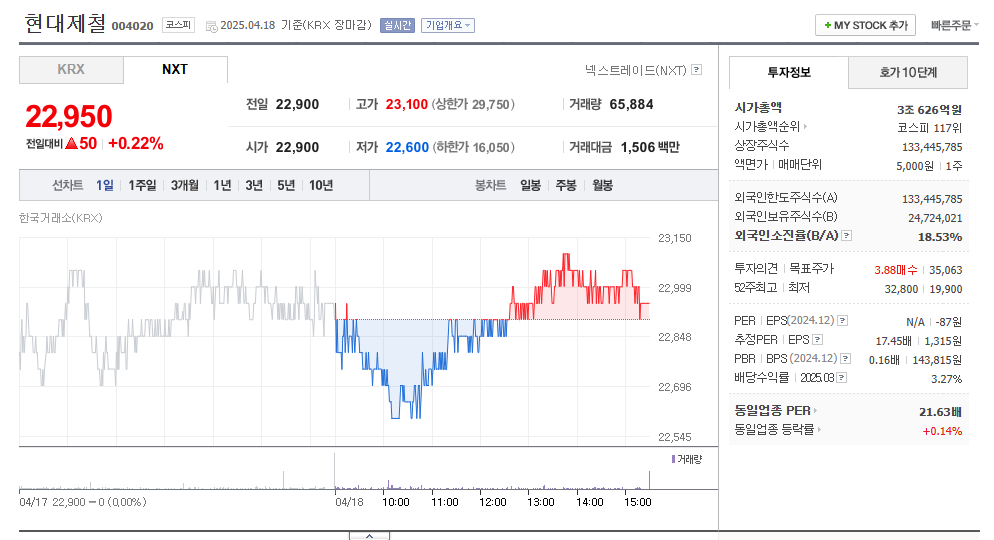Open help icon next to PER EPS(2024.12)
994x540 pixels.
pyautogui.click(x=842, y=321)
